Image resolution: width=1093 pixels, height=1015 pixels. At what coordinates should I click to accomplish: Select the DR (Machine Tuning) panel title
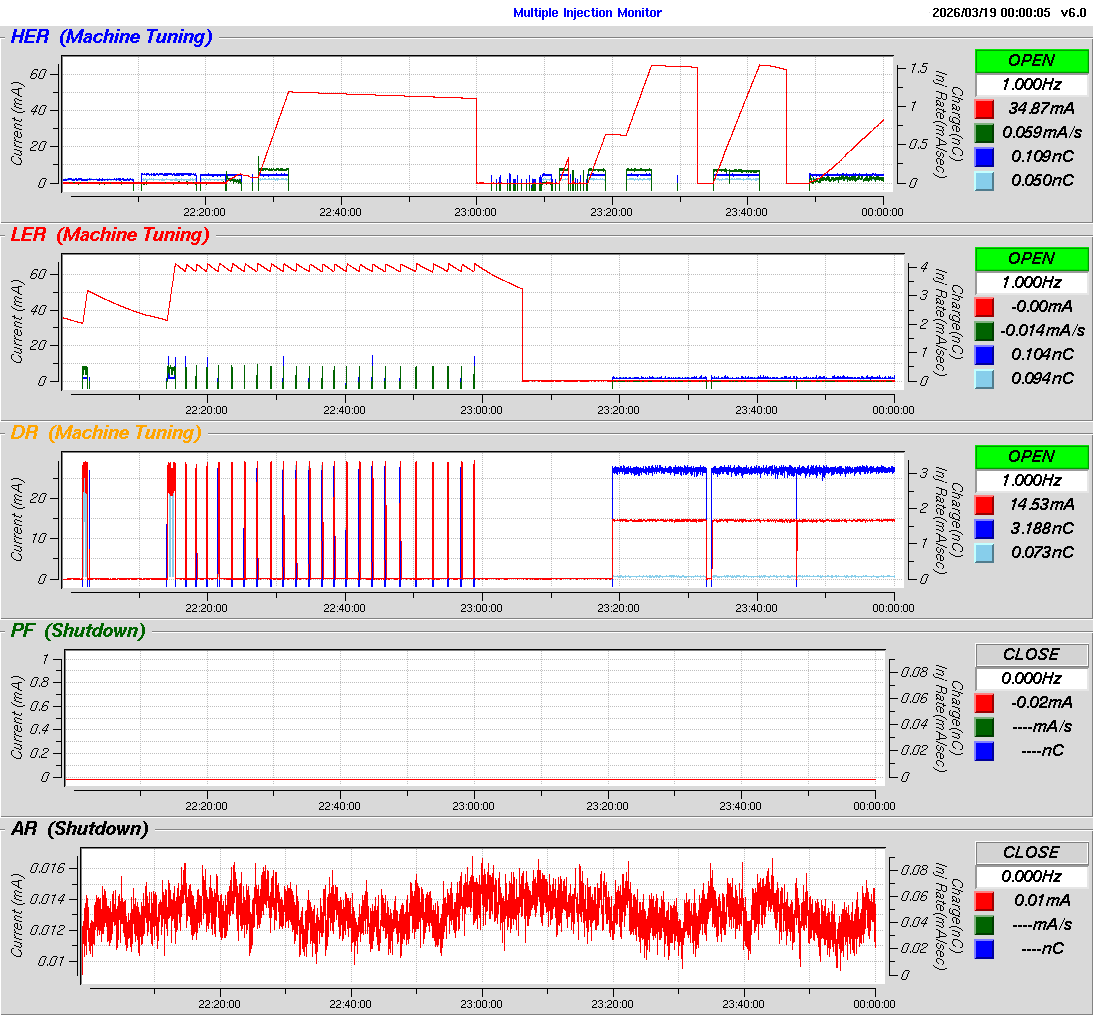[105, 433]
